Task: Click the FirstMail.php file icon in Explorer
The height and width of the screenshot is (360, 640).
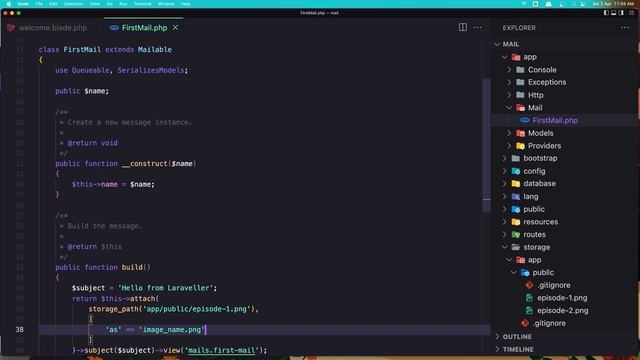Action: pos(525,120)
